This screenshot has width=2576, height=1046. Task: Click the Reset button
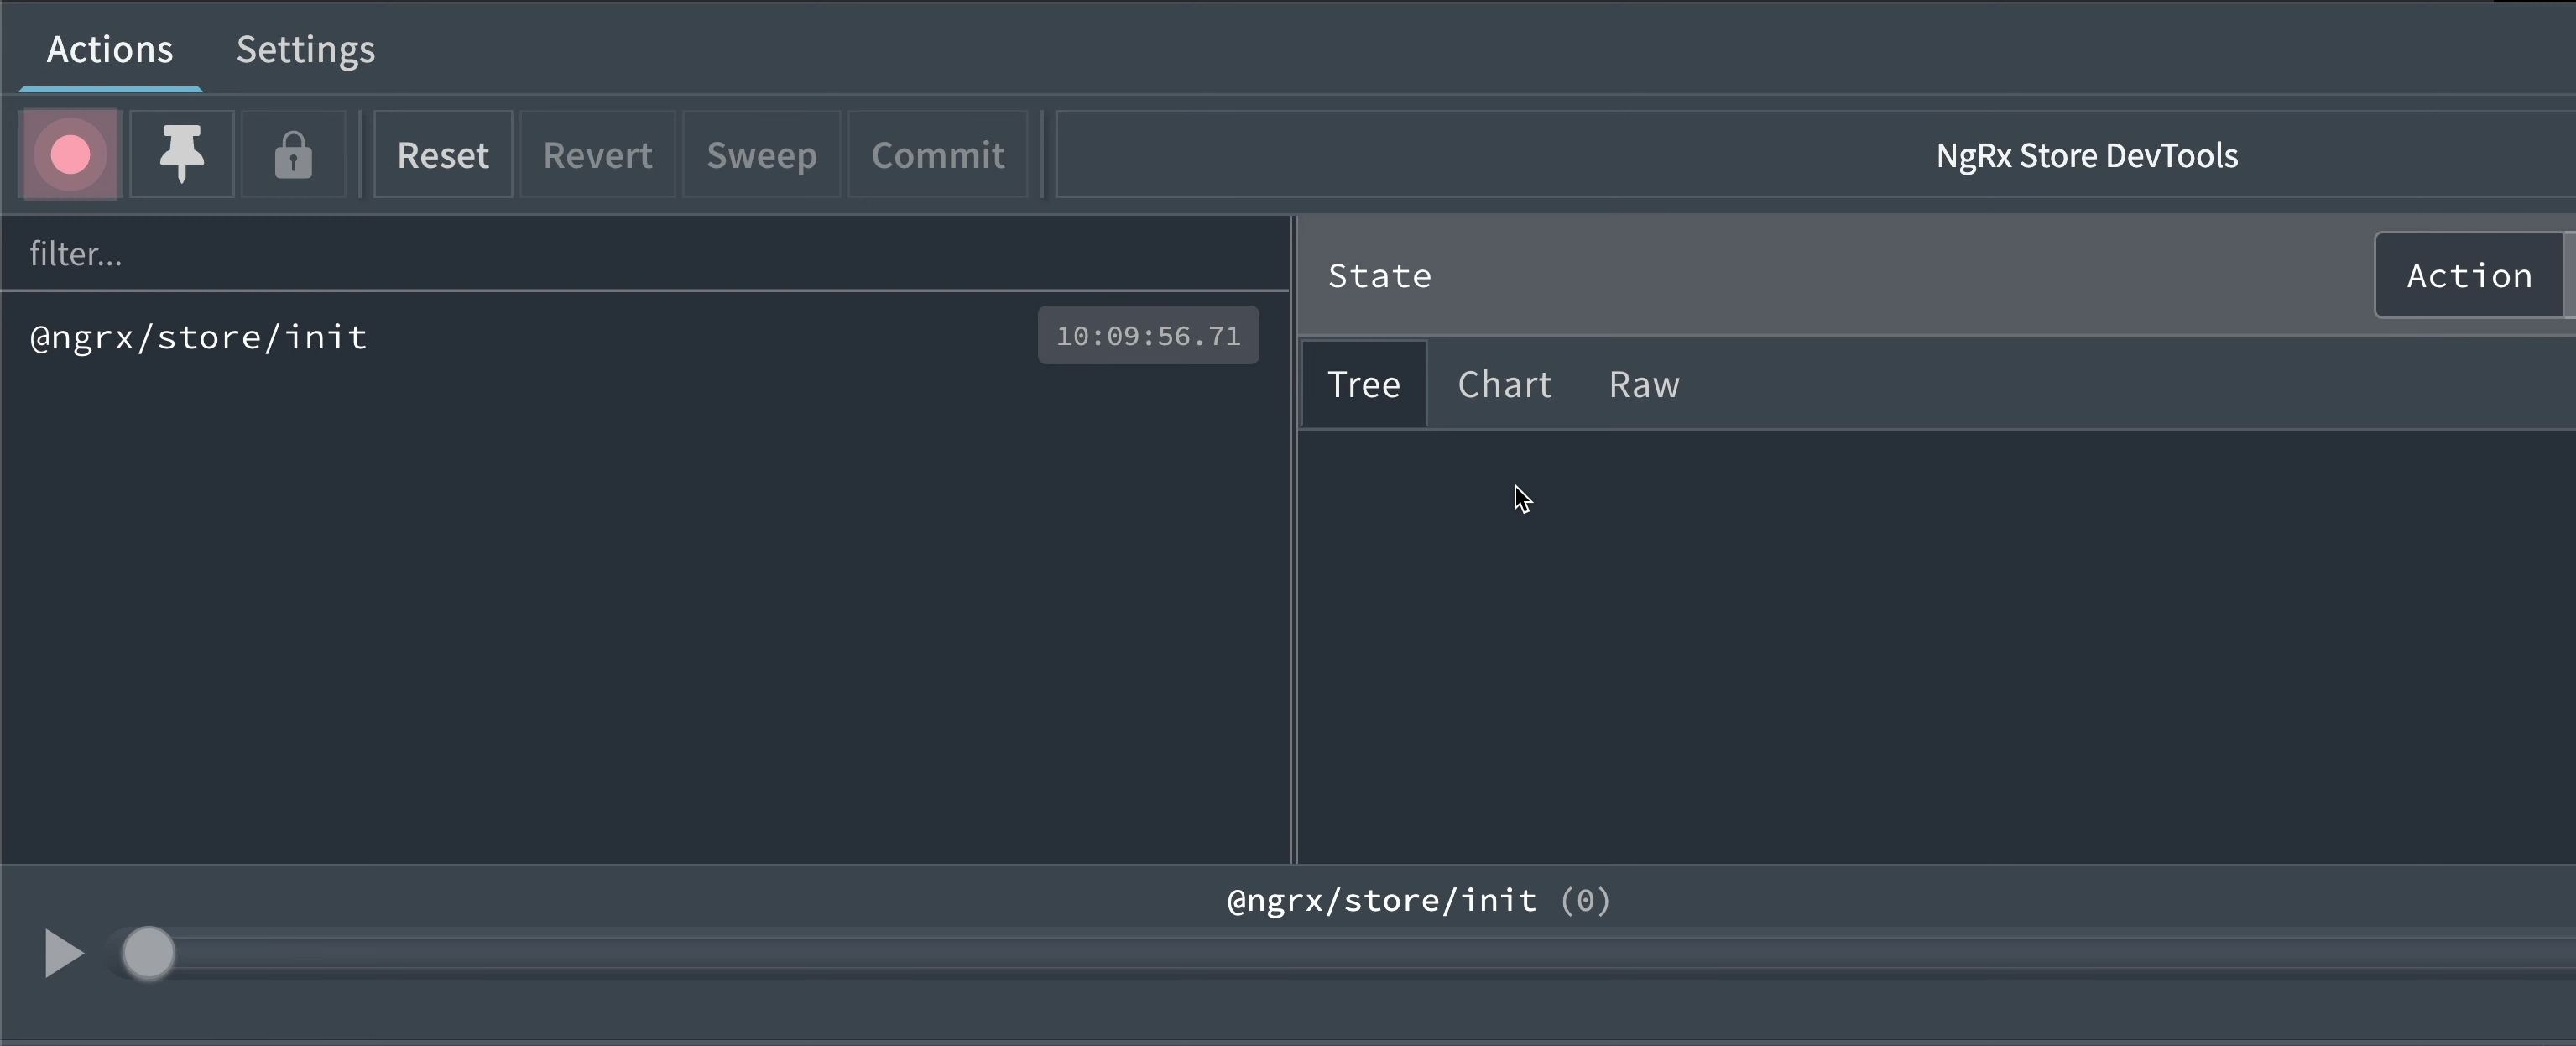tap(442, 154)
